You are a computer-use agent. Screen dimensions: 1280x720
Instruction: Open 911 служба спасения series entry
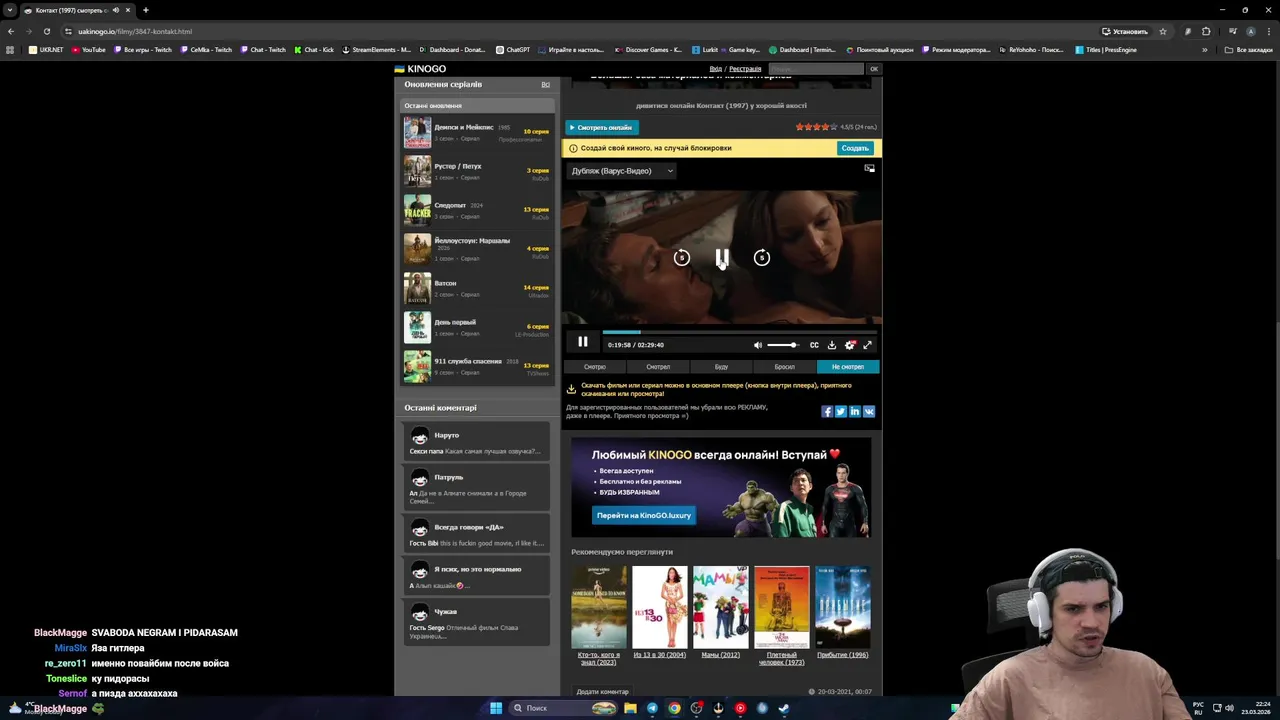pyautogui.click(x=477, y=366)
